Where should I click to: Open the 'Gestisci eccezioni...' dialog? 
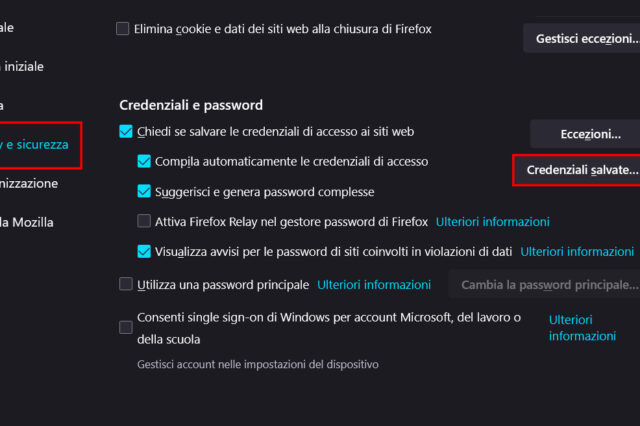581,39
